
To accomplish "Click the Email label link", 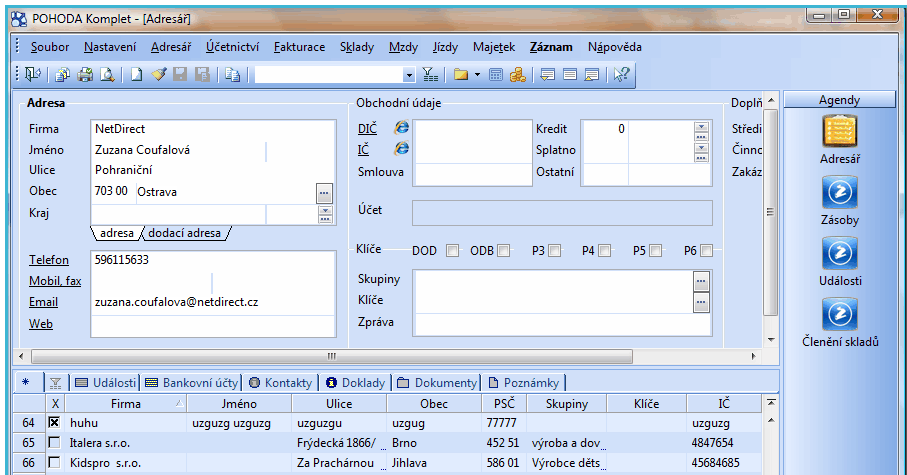I will [x=43, y=302].
